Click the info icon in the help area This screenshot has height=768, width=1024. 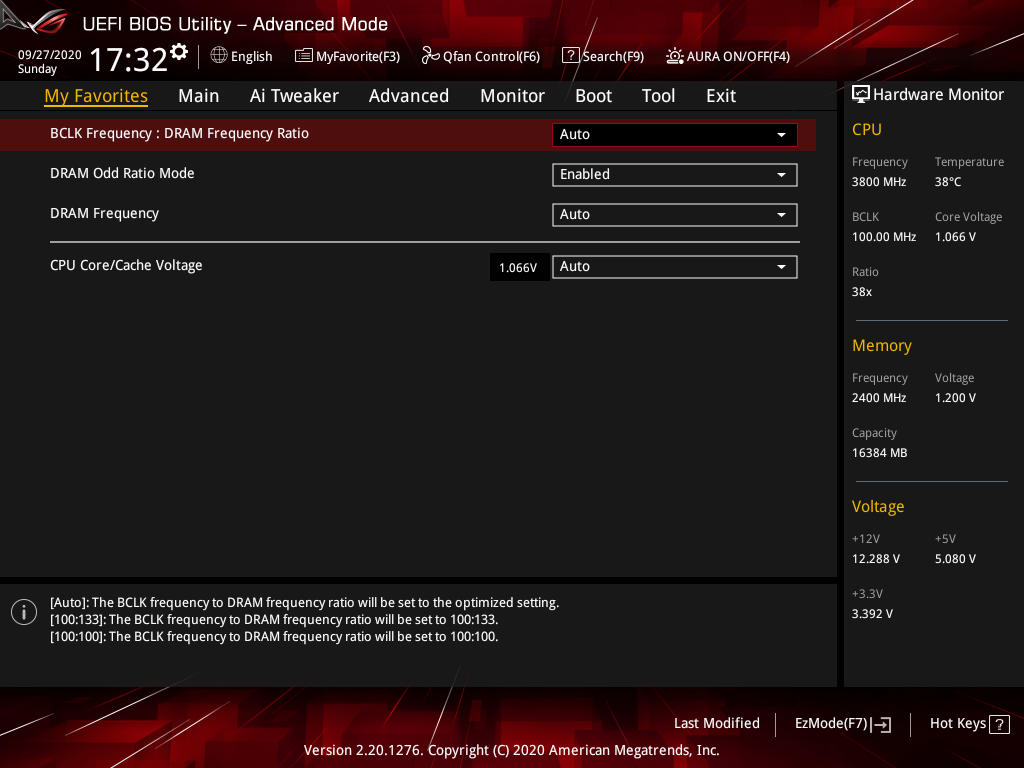[x=24, y=612]
